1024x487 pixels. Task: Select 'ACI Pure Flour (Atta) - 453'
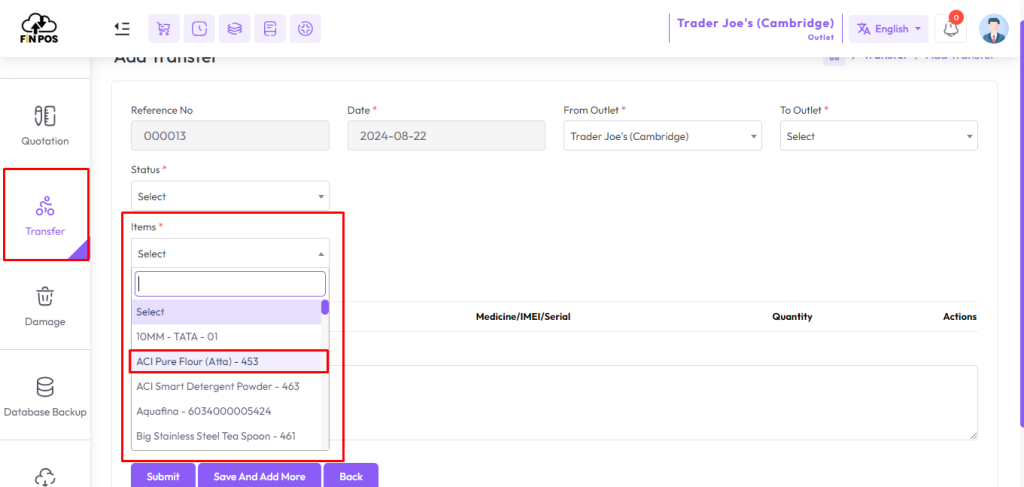tap(226, 361)
